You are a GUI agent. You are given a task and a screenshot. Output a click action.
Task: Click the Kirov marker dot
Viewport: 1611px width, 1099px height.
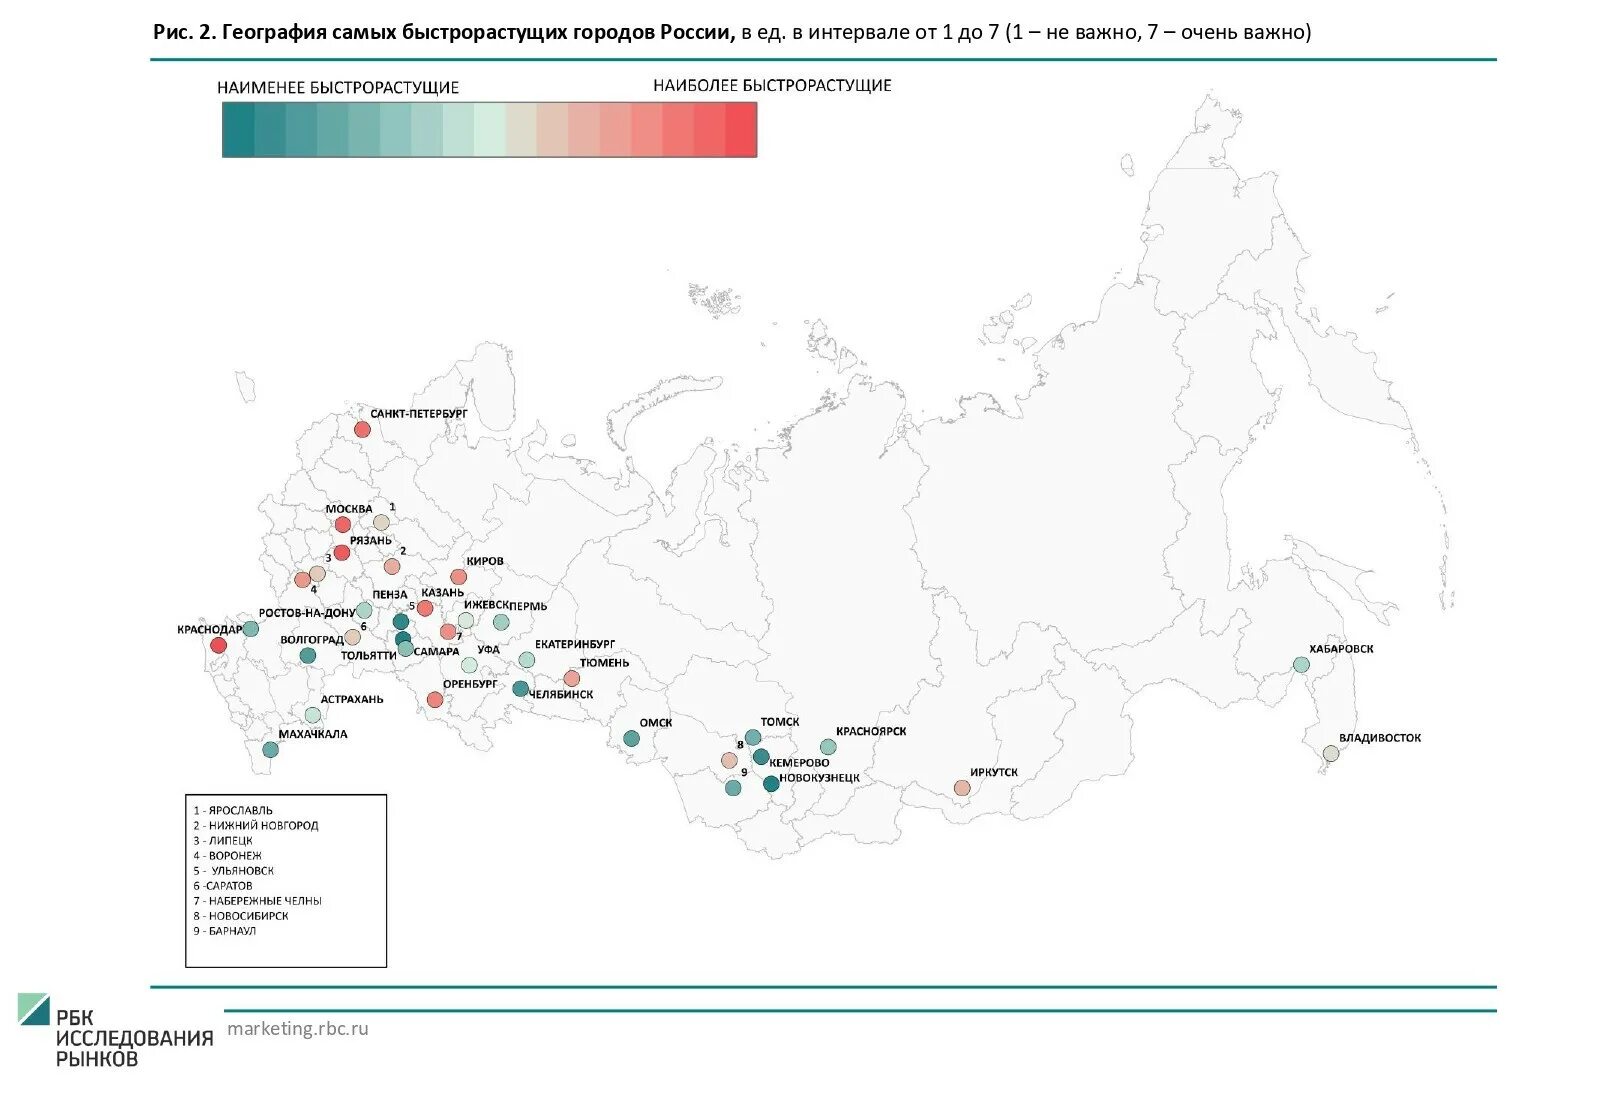point(458,577)
